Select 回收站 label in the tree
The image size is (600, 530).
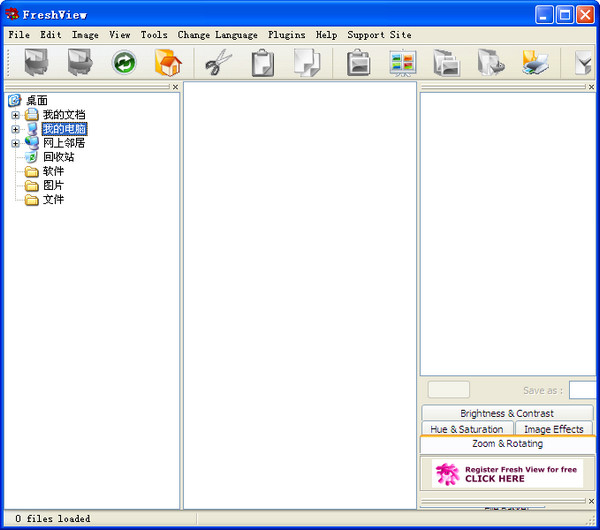coord(59,157)
